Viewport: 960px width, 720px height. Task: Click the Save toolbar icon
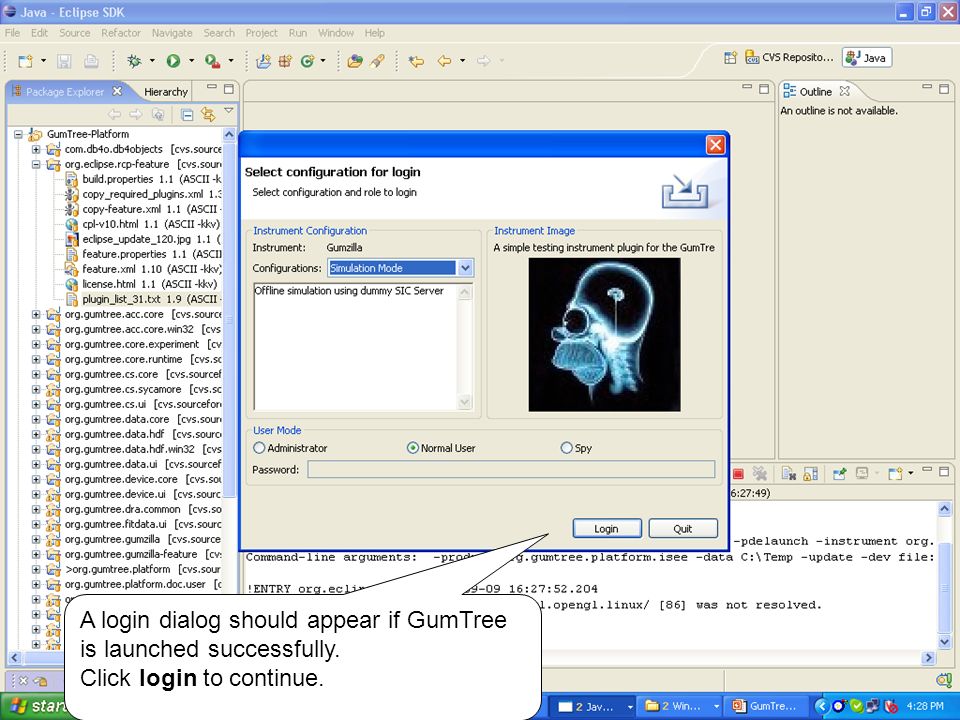point(64,61)
